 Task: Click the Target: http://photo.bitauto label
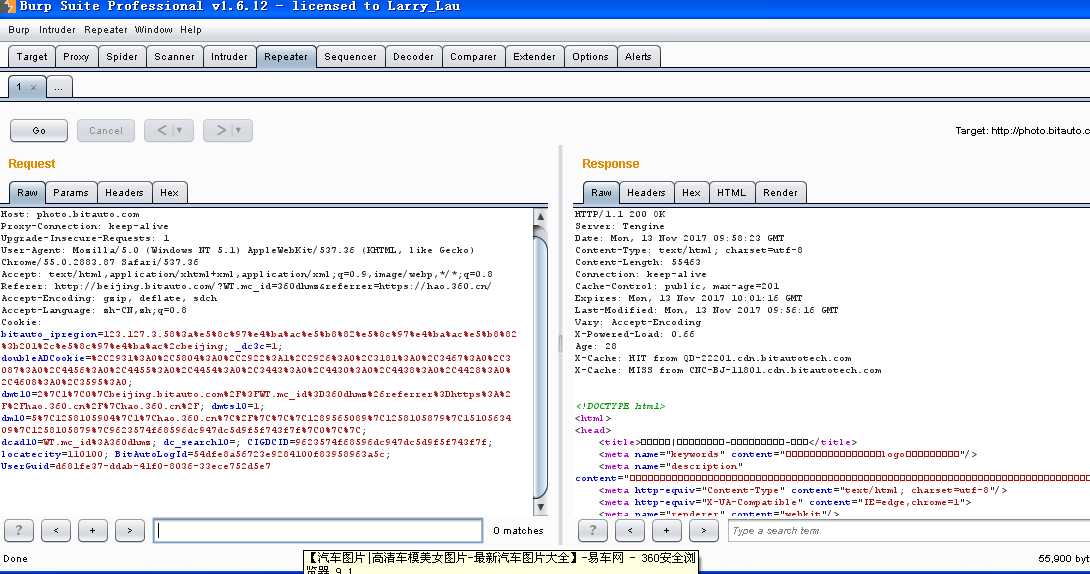point(1022,131)
